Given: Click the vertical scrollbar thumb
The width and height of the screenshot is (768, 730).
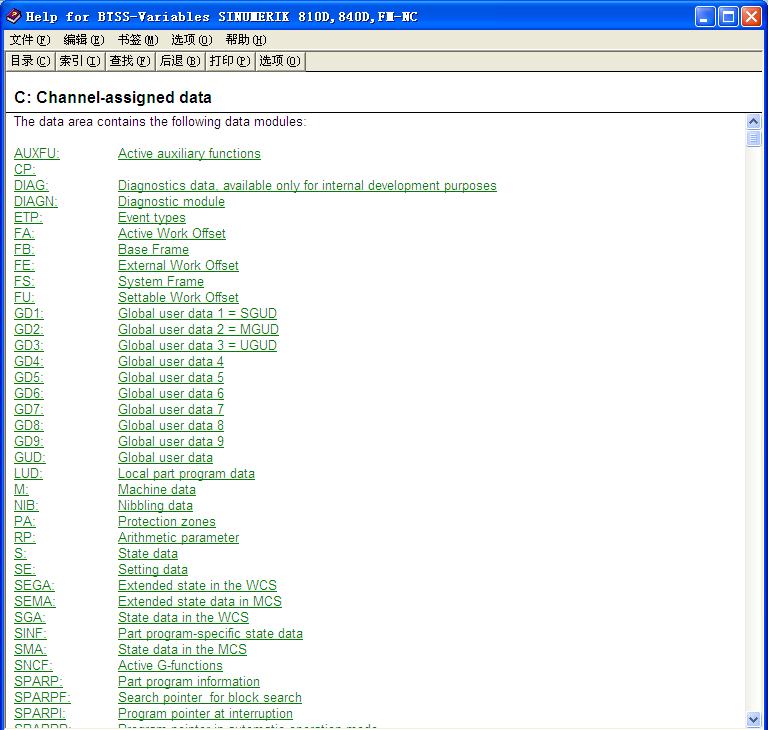Looking at the screenshot, I should click(753, 138).
